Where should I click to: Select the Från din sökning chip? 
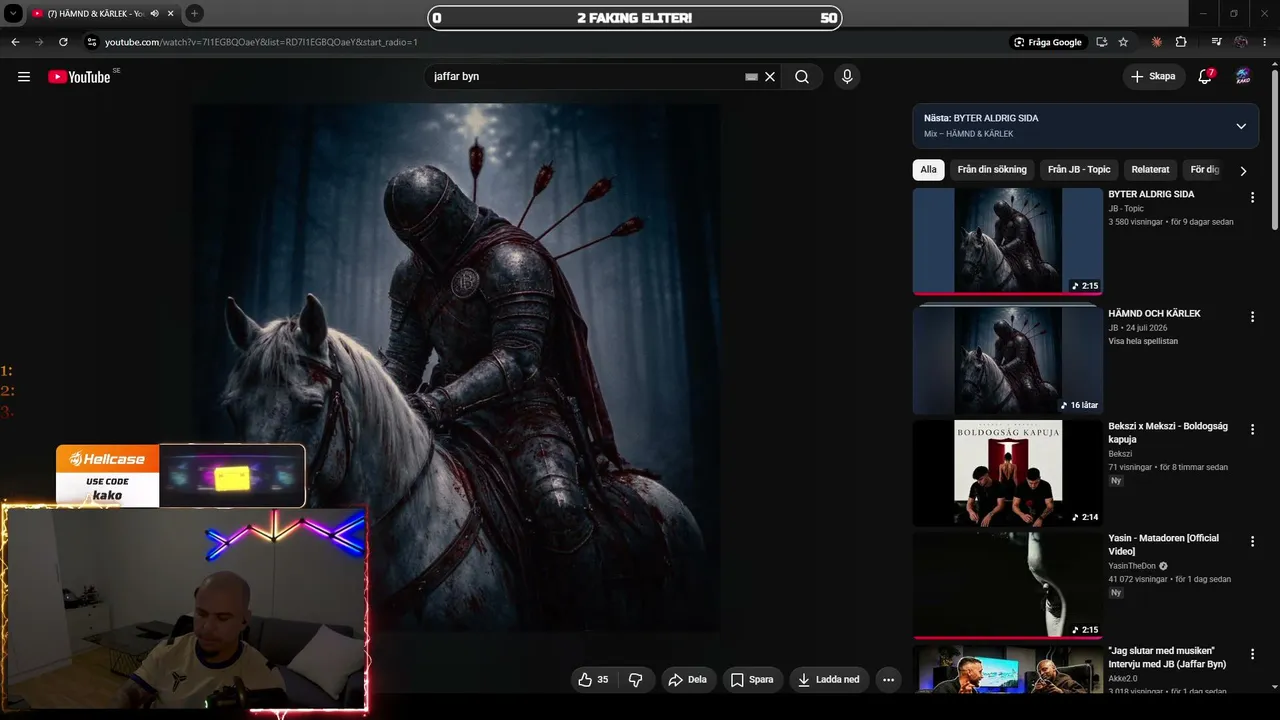pyautogui.click(x=992, y=170)
